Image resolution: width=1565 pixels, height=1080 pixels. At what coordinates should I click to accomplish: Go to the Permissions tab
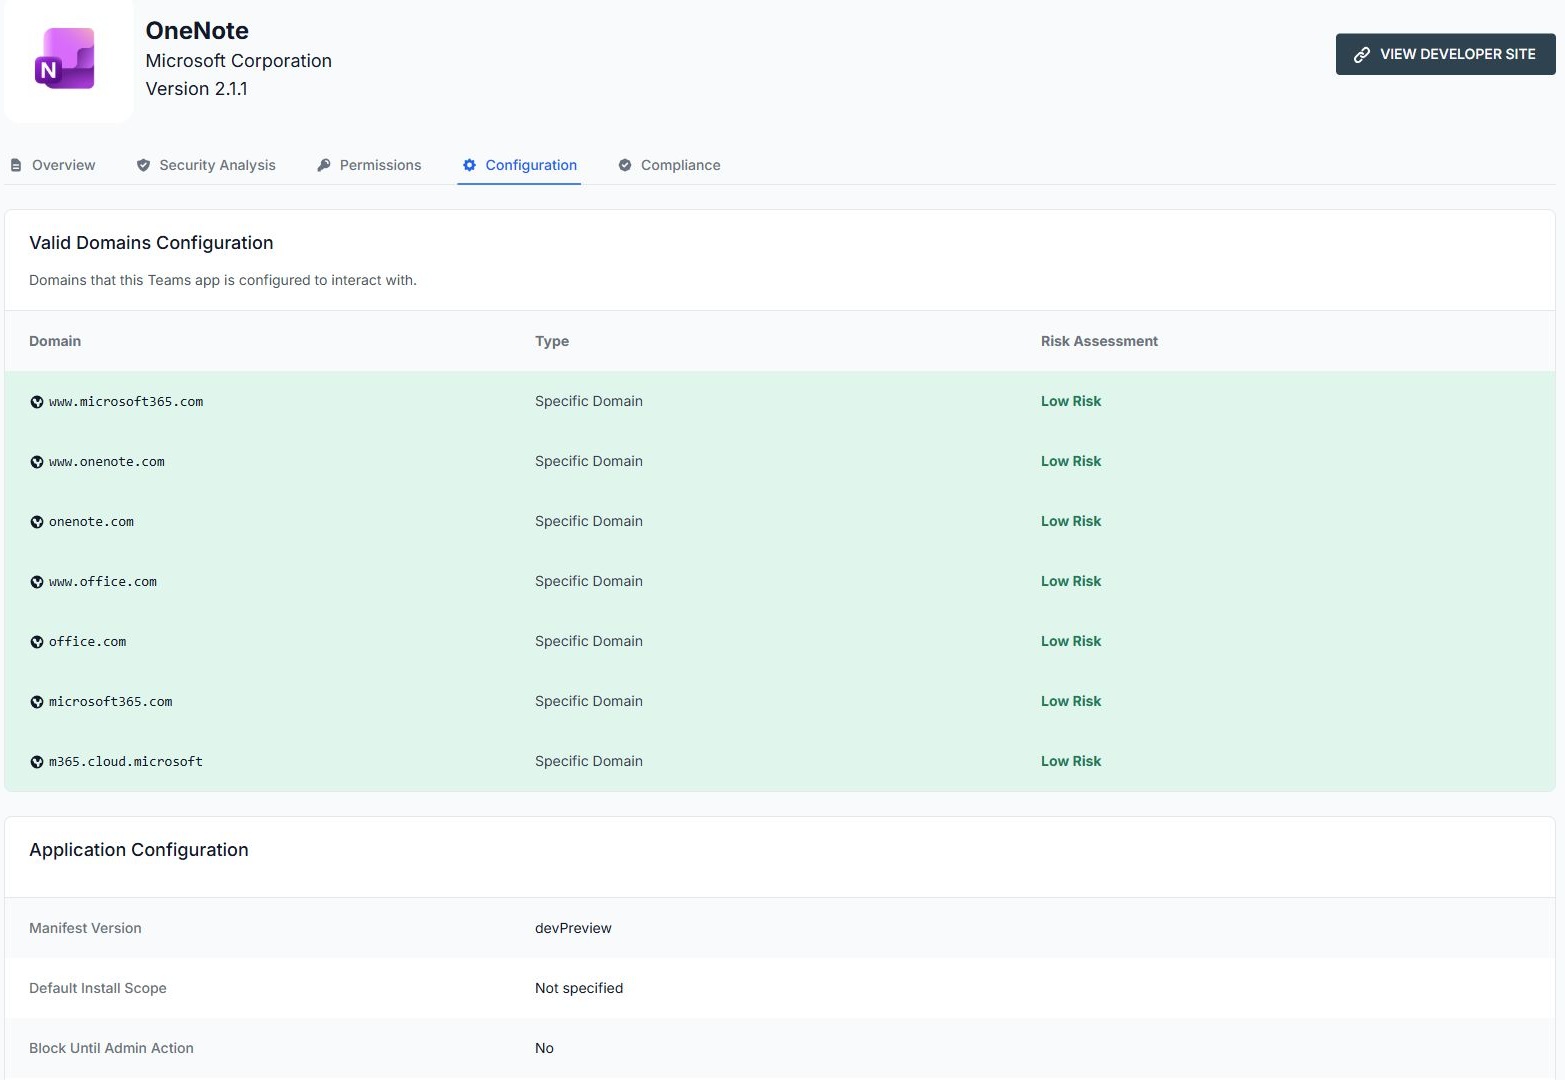369,165
